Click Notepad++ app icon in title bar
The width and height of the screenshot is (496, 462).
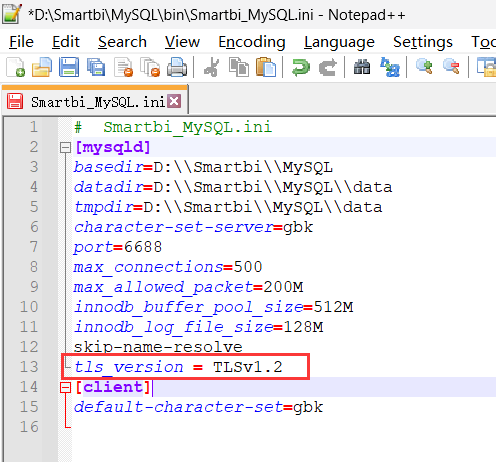click(11, 14)
